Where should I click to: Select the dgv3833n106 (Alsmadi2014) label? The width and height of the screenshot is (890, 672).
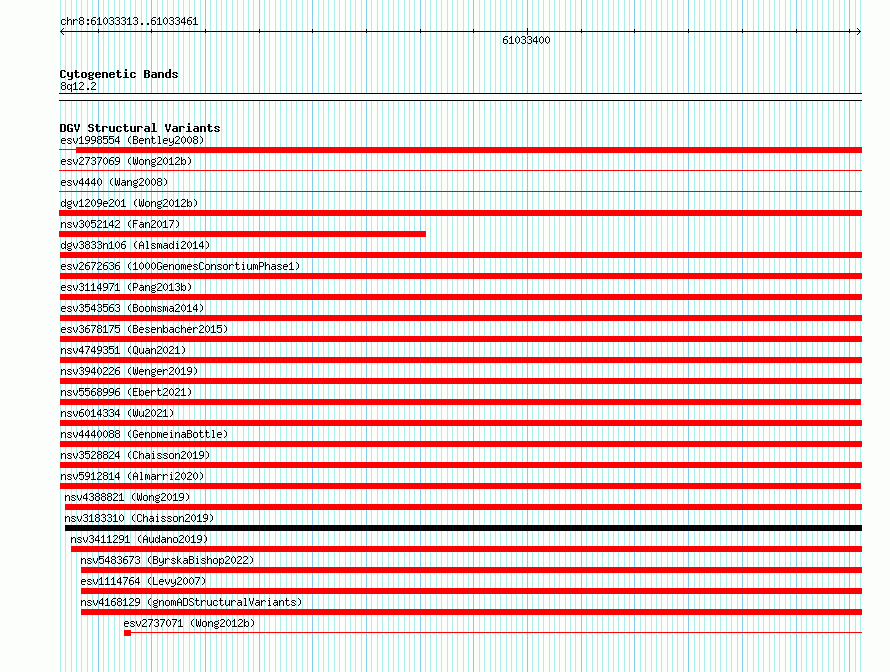coord(135,245)
